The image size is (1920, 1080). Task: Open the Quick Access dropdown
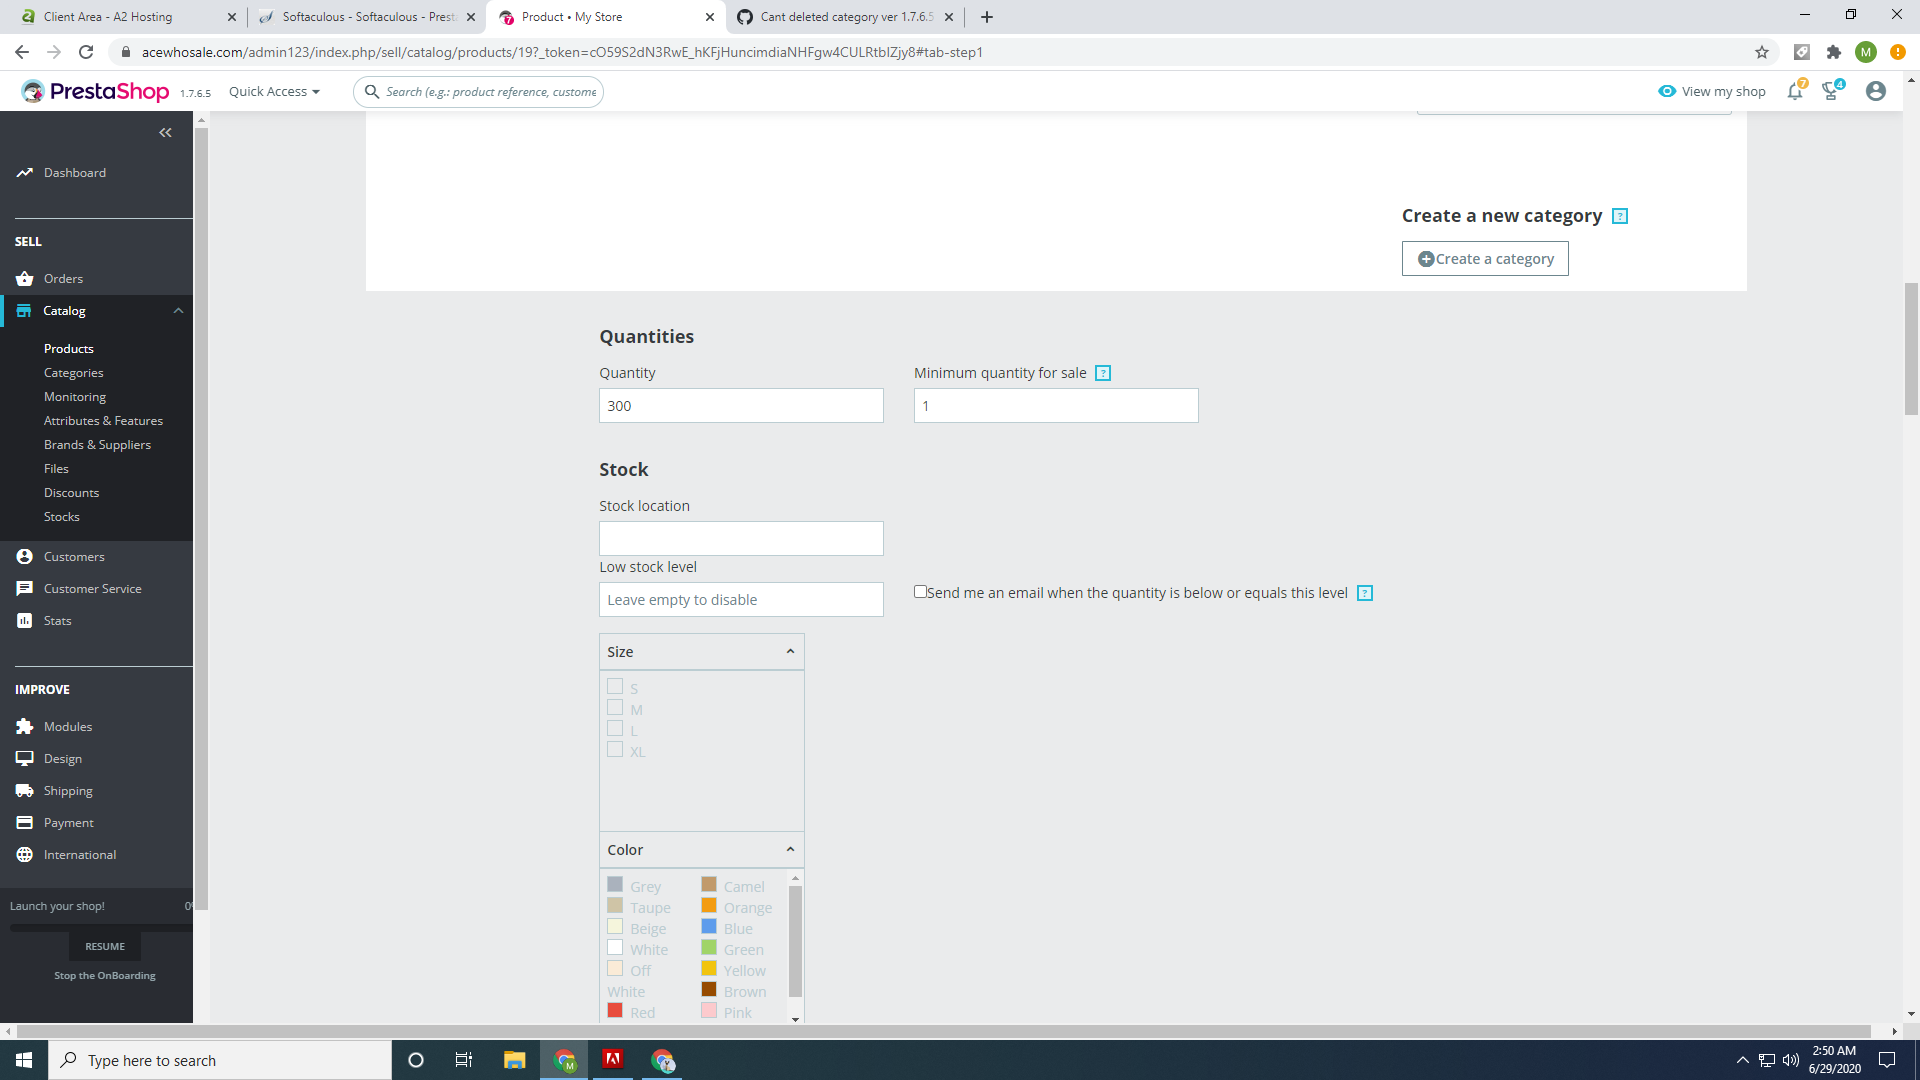pyautogui.click(x=274, y=91)
